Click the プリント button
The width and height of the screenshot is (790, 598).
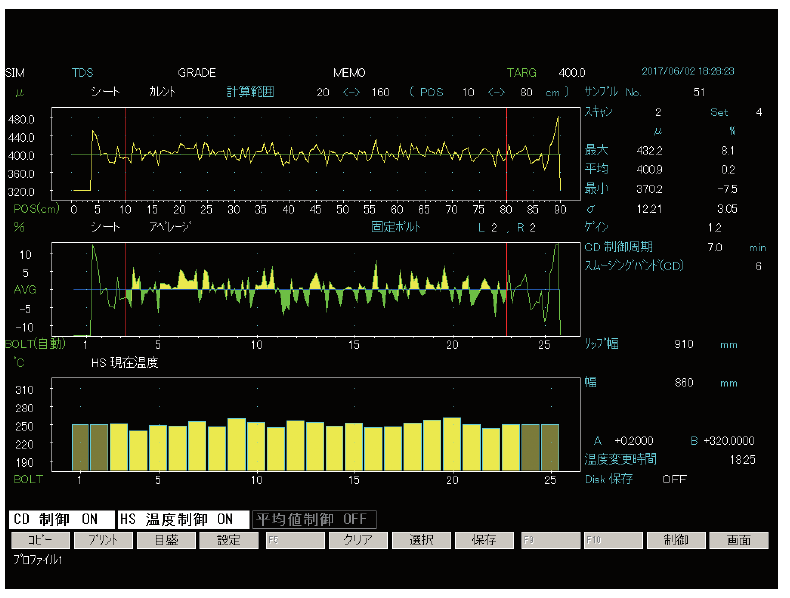pos(103,540)
